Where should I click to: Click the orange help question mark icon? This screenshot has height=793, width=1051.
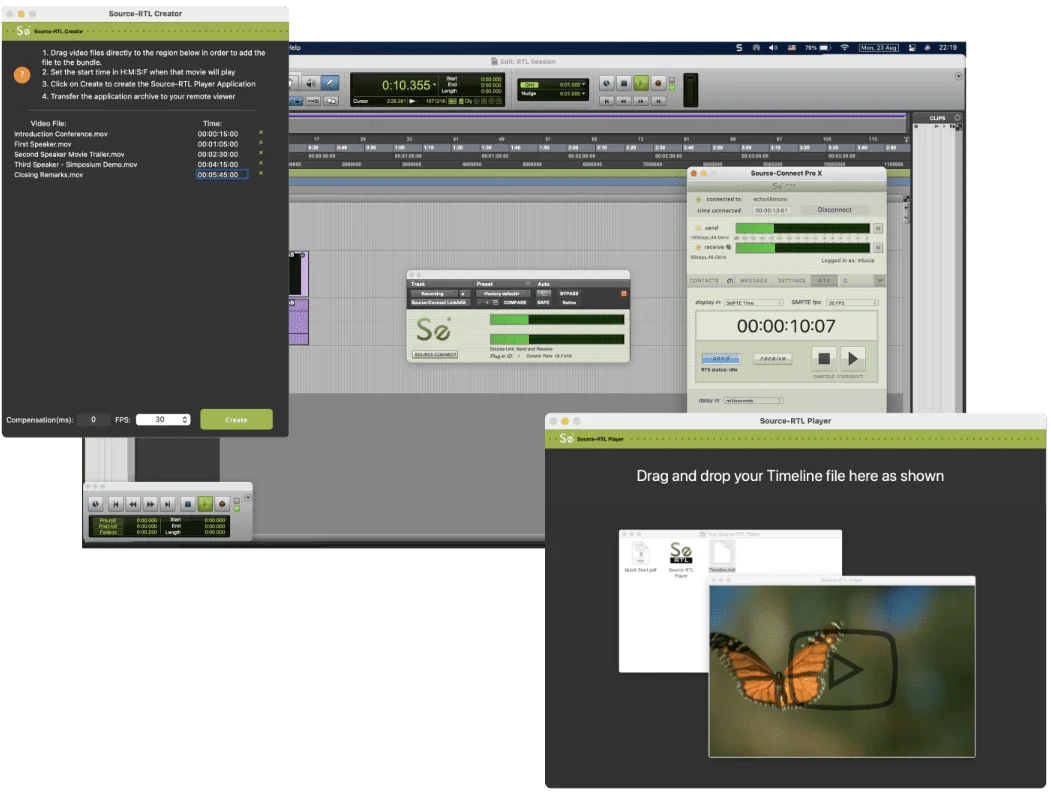point(21,74)
